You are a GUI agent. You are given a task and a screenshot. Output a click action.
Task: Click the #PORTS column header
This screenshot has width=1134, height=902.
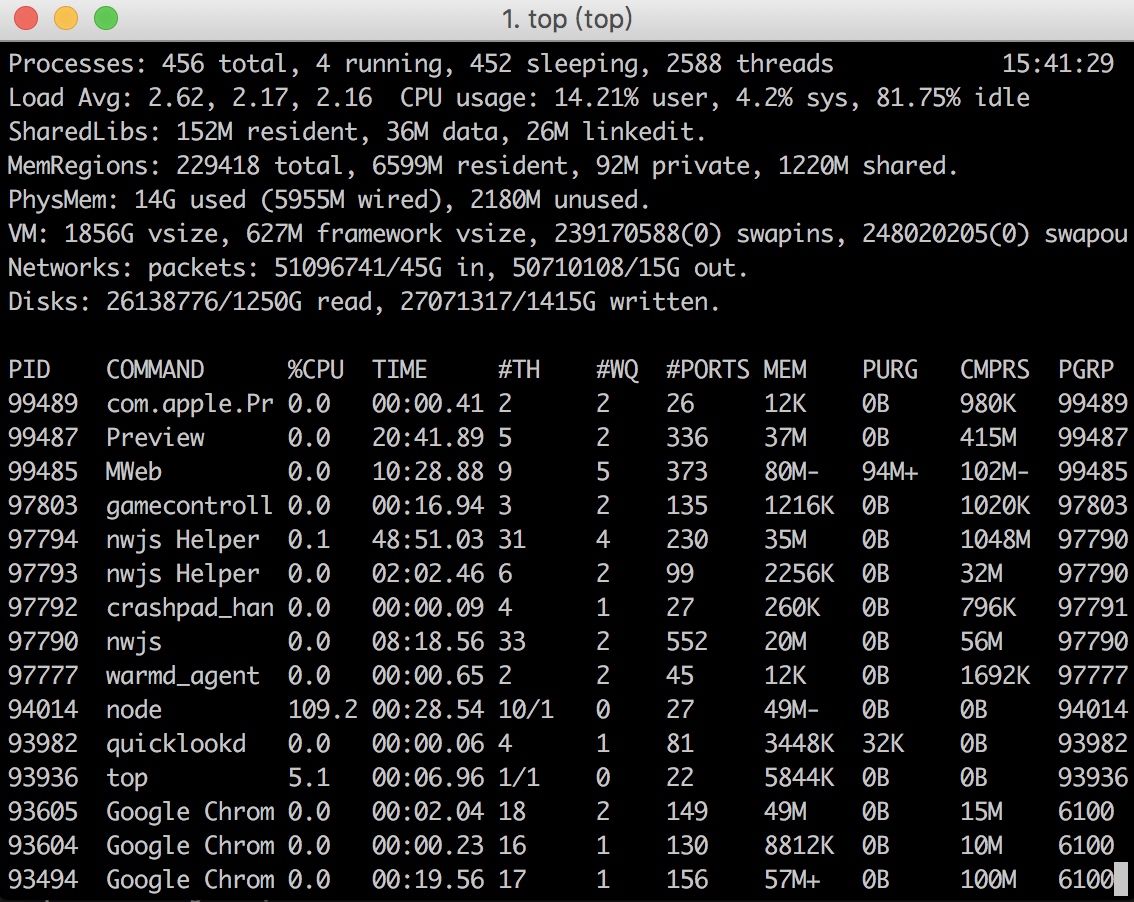(x=707, y=370)
